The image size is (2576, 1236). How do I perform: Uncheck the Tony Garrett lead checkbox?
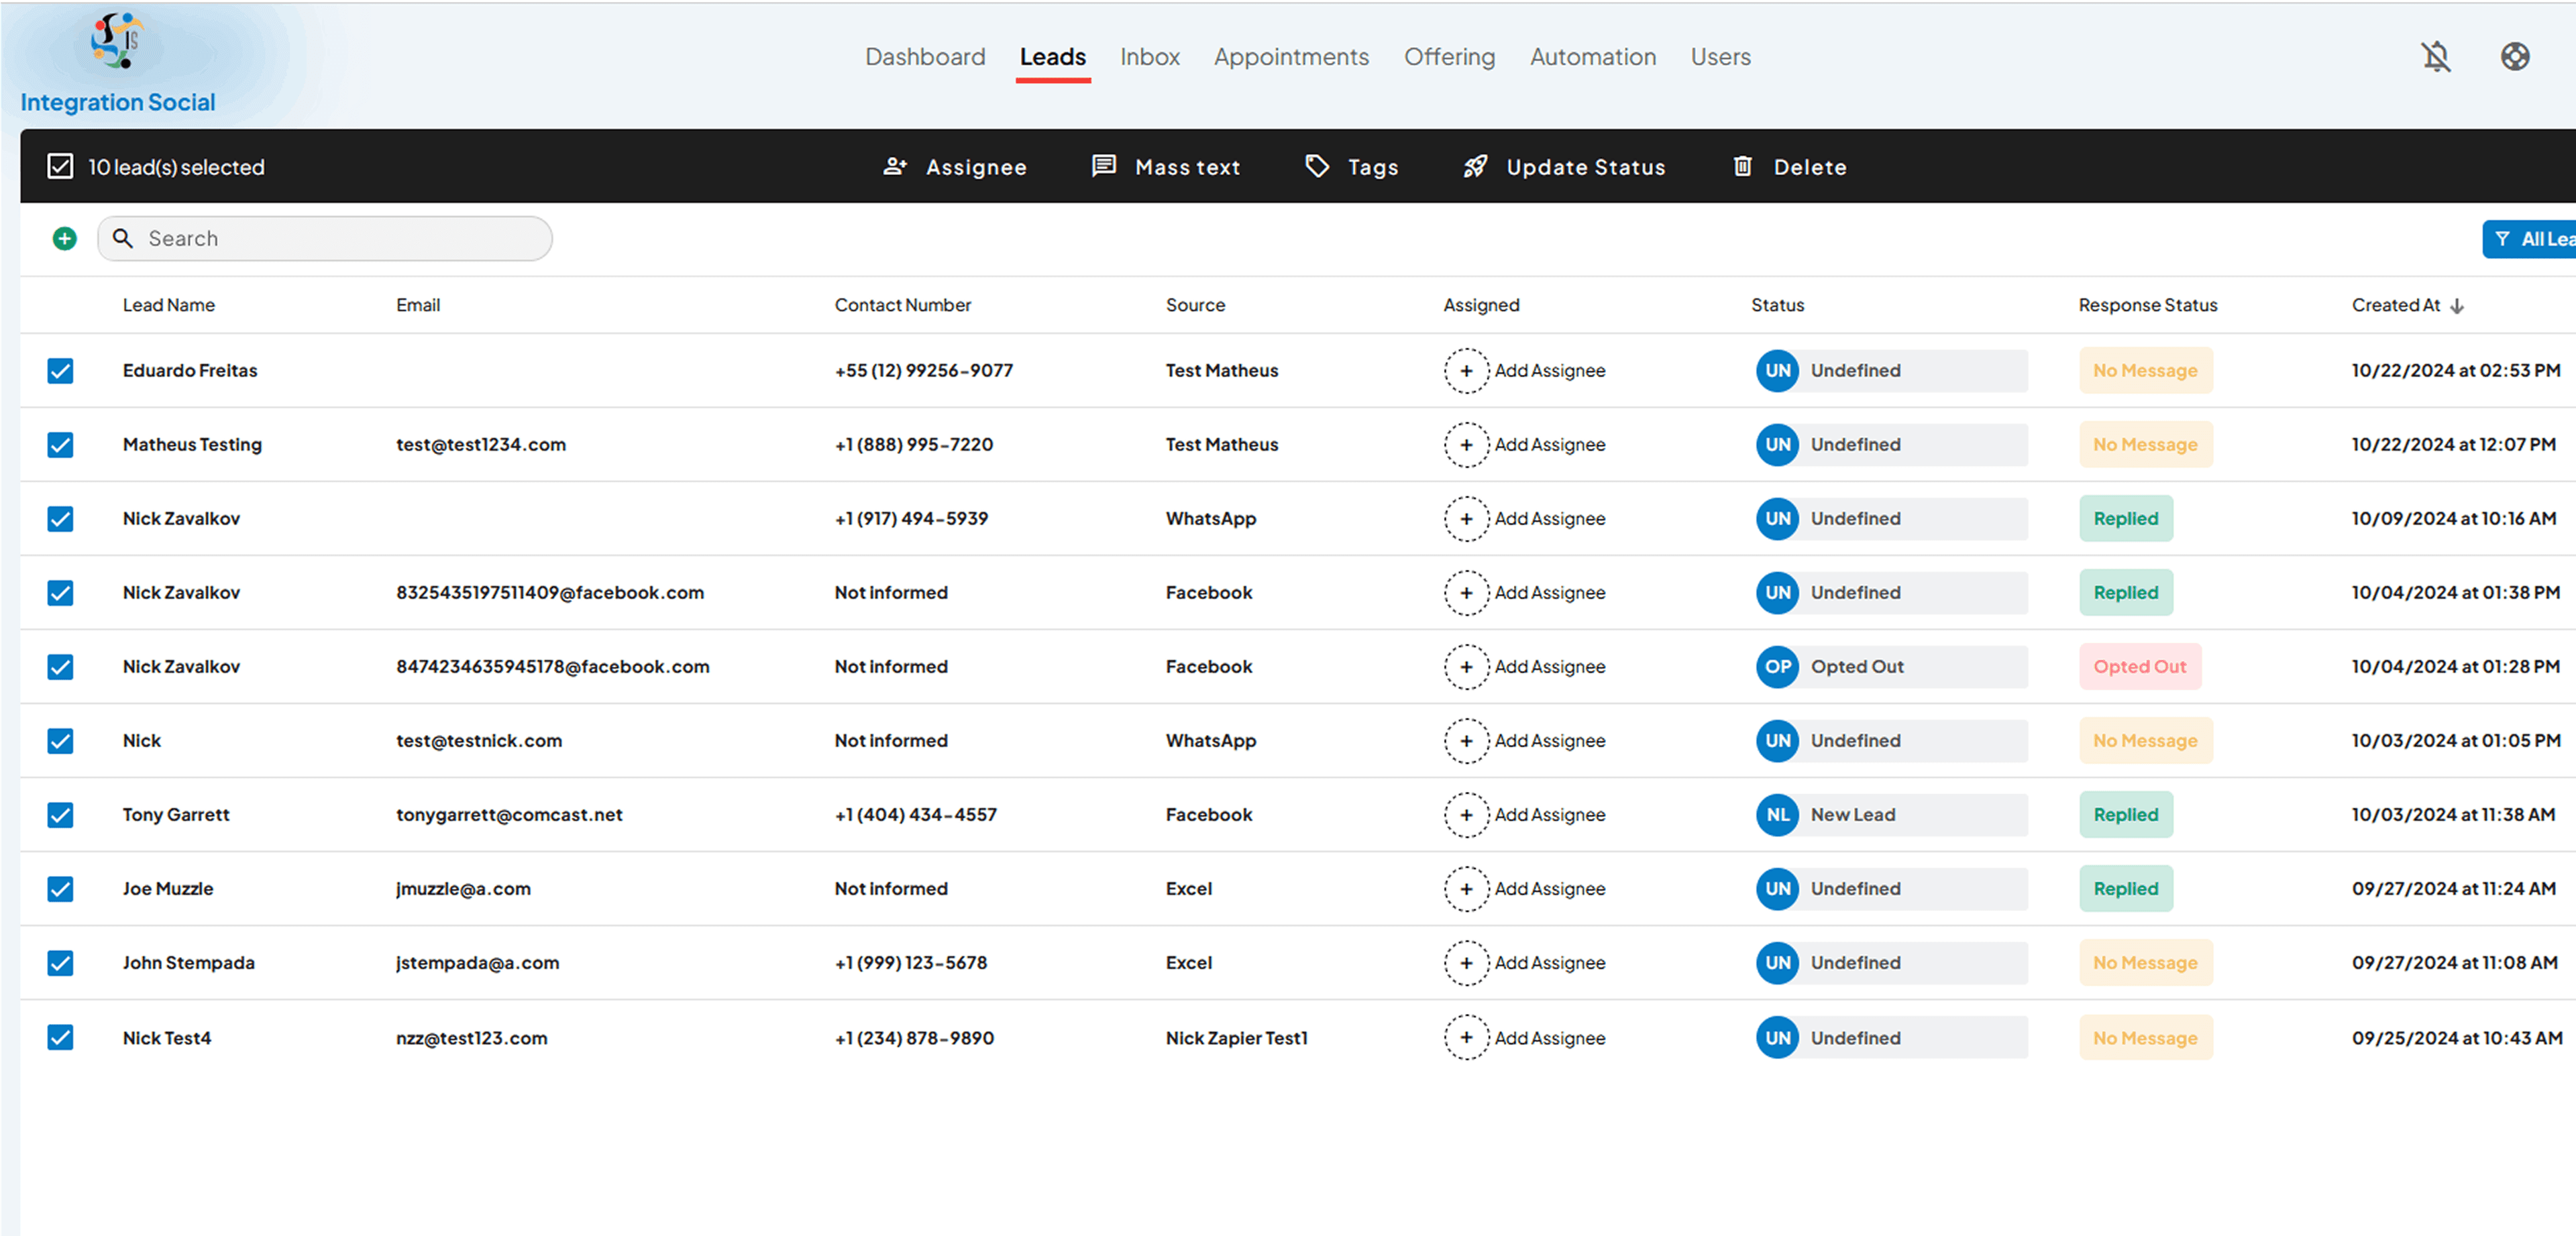click(x=60, y=815)
